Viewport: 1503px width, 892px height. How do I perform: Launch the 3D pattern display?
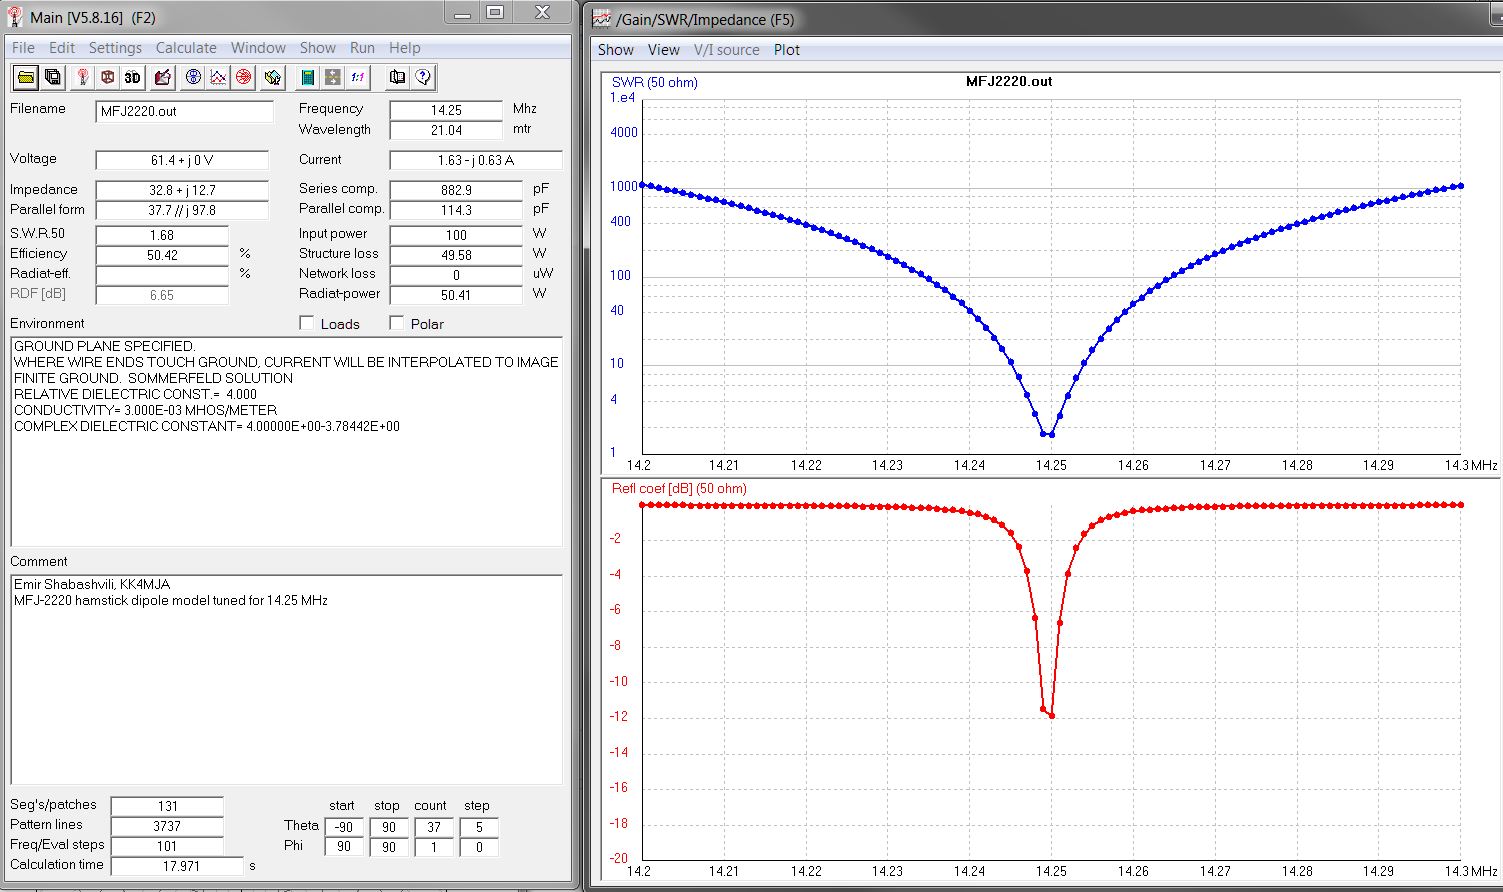(x=131, y=77)
